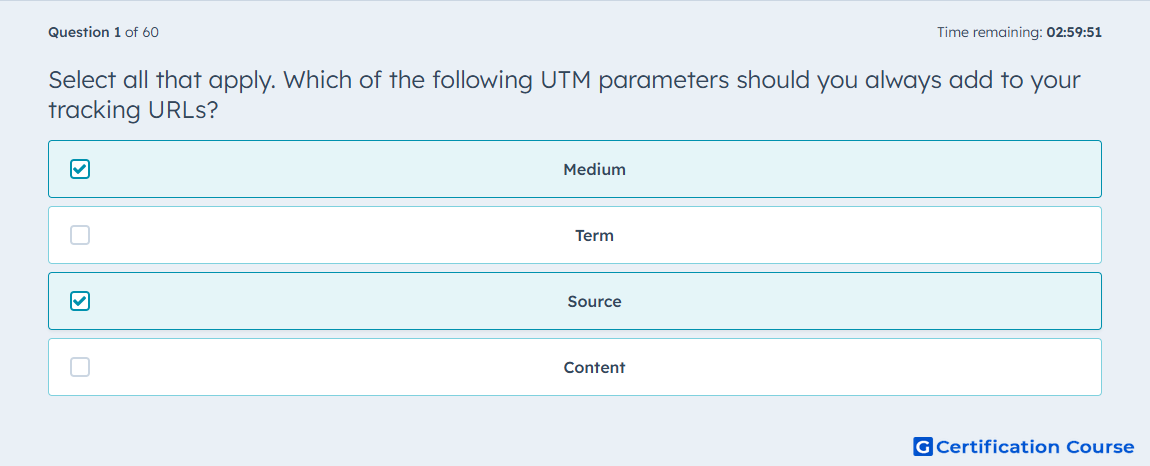Click the Medium answer label text
Screen dimensions: 1150x466
594,170
